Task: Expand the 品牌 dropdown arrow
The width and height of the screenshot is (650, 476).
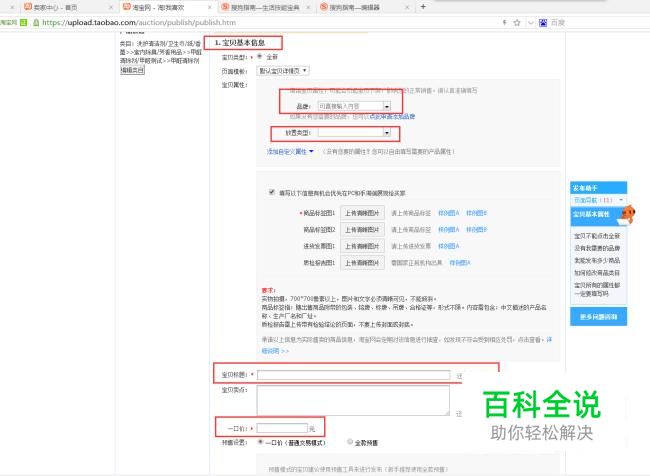Action: [x=387, y=106]
